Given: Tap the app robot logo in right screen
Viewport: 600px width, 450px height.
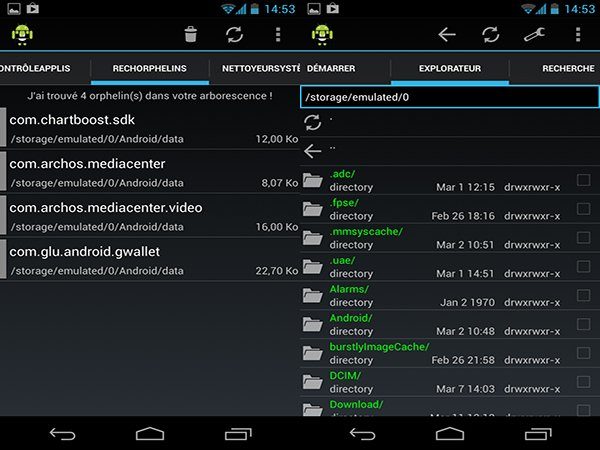Looking at the screenshot, I should pos(322,35).
